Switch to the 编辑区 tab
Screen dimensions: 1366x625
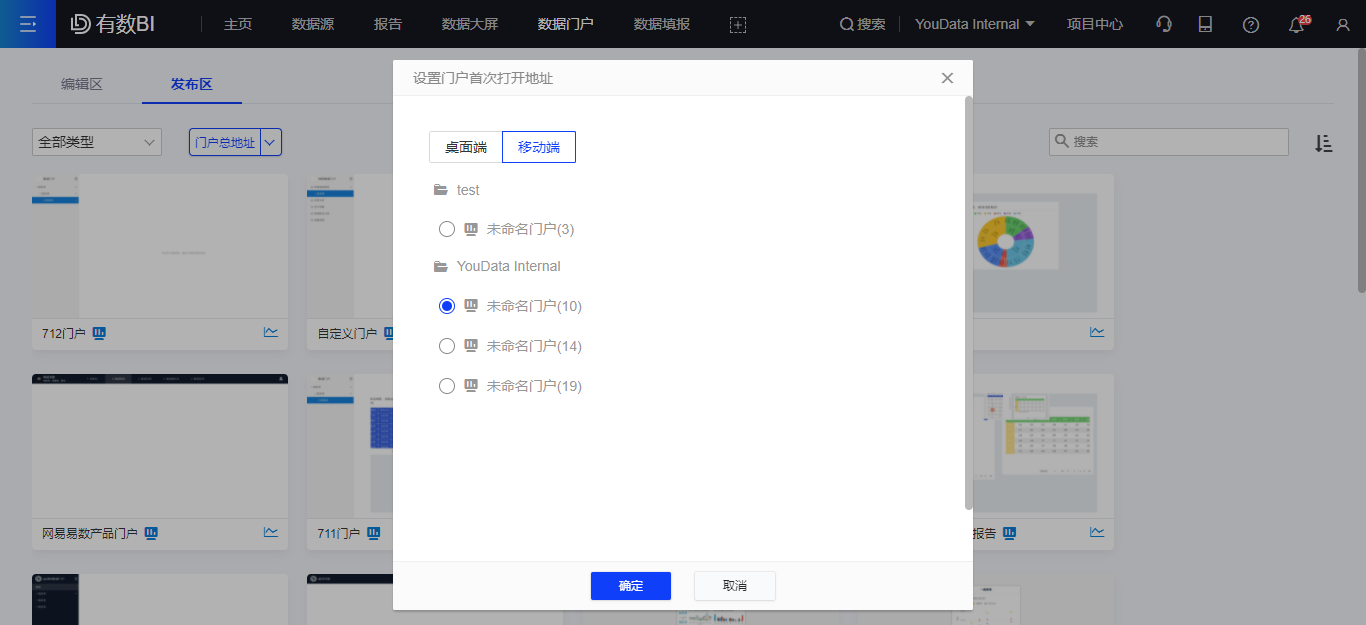tap(82, 85)
